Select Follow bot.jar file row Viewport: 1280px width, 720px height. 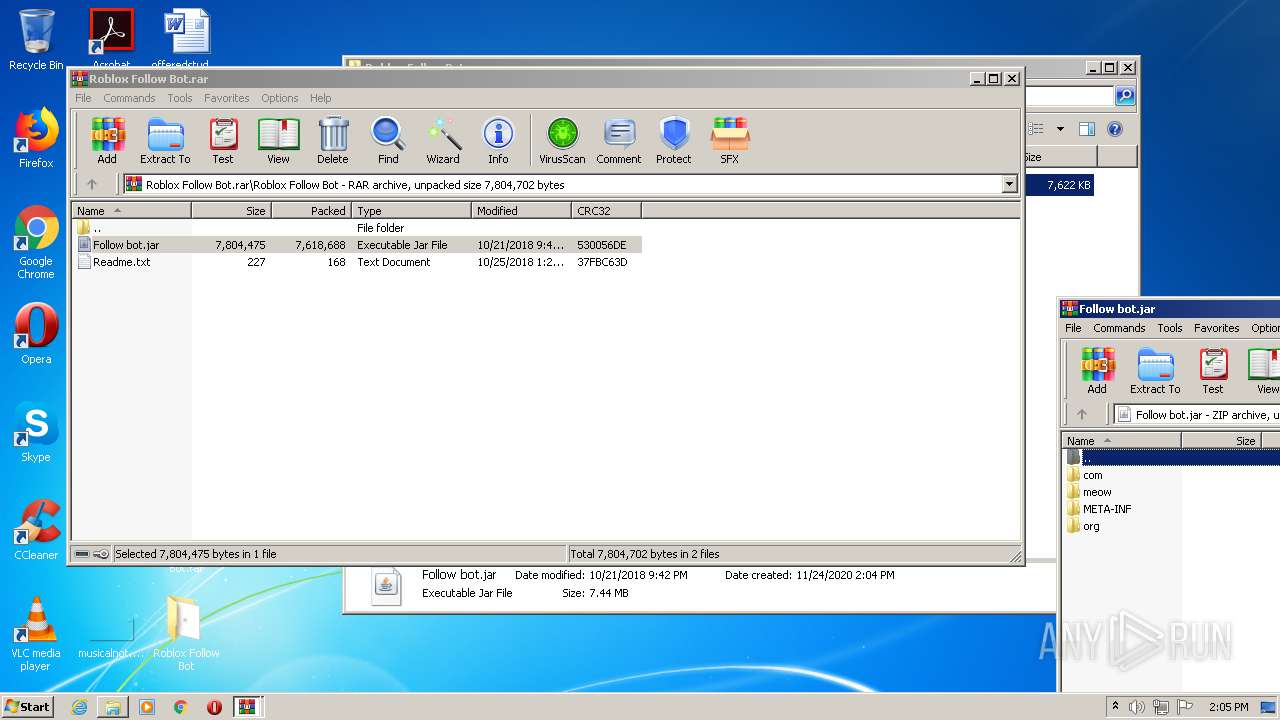357,245
